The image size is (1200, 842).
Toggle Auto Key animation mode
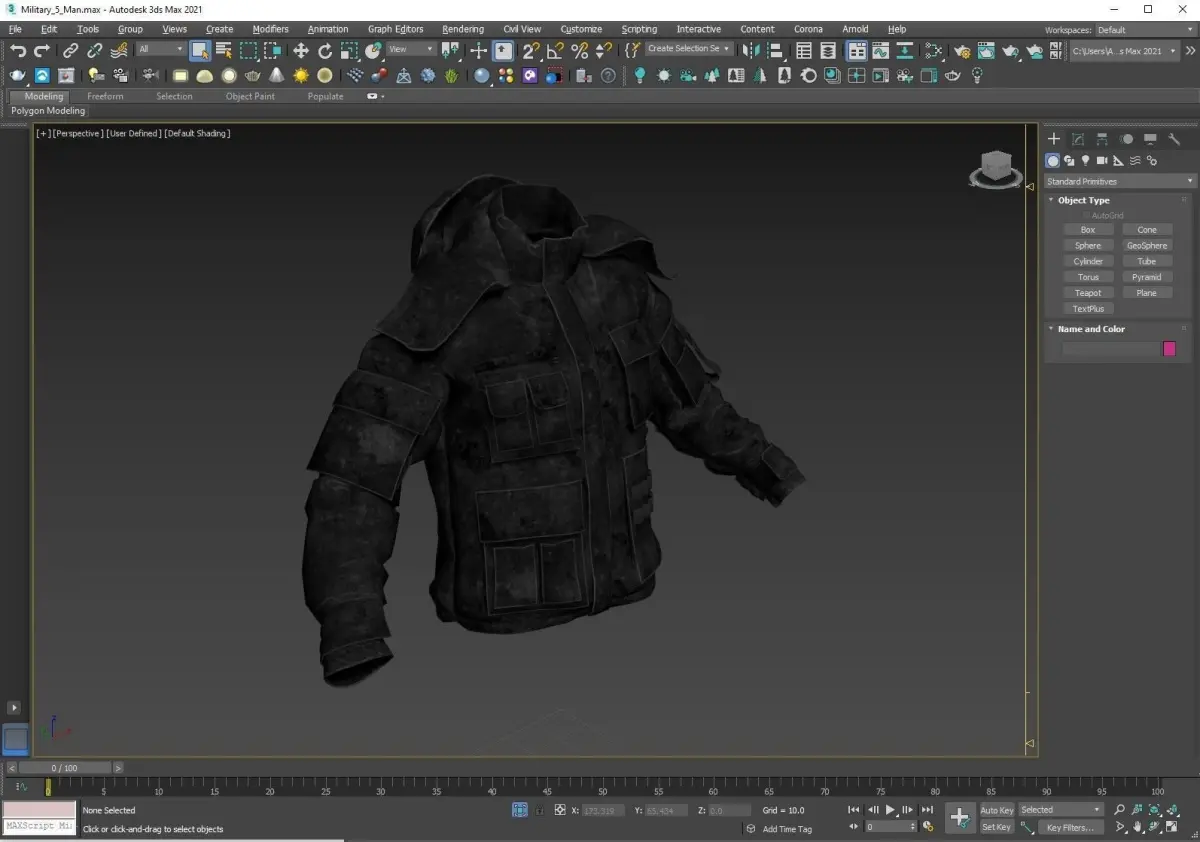[996, 810]
